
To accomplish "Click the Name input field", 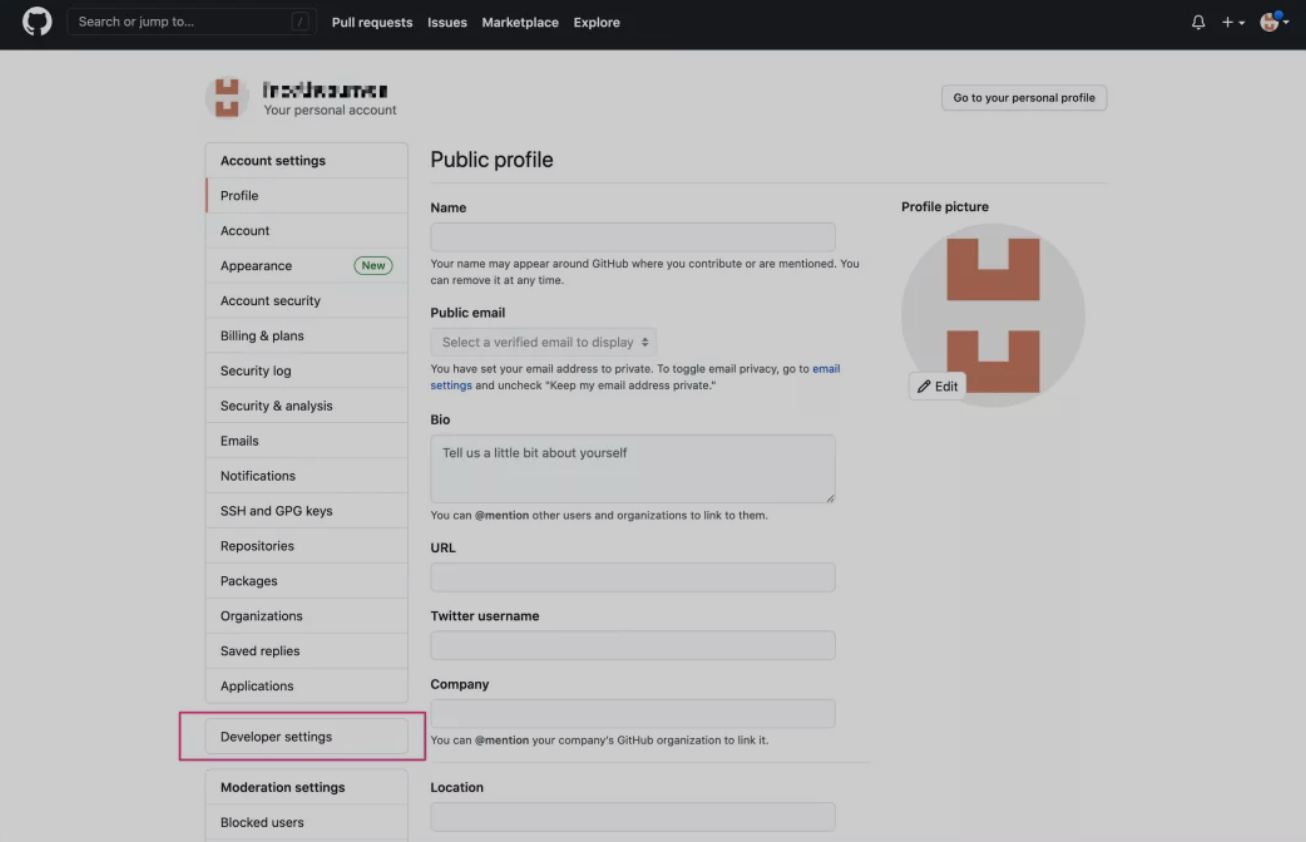I will (632, 237).
